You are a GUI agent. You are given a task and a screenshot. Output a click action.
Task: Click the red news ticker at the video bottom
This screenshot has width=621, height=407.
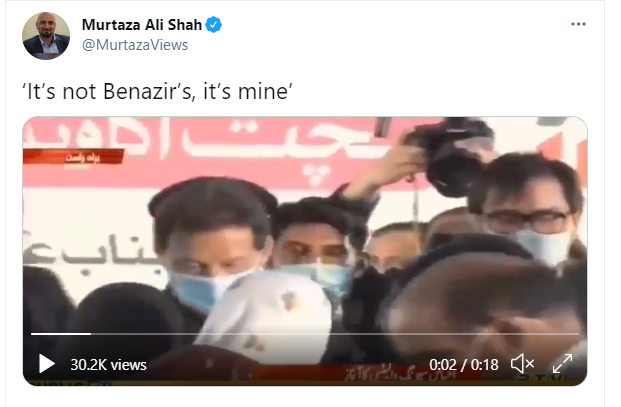368,374
